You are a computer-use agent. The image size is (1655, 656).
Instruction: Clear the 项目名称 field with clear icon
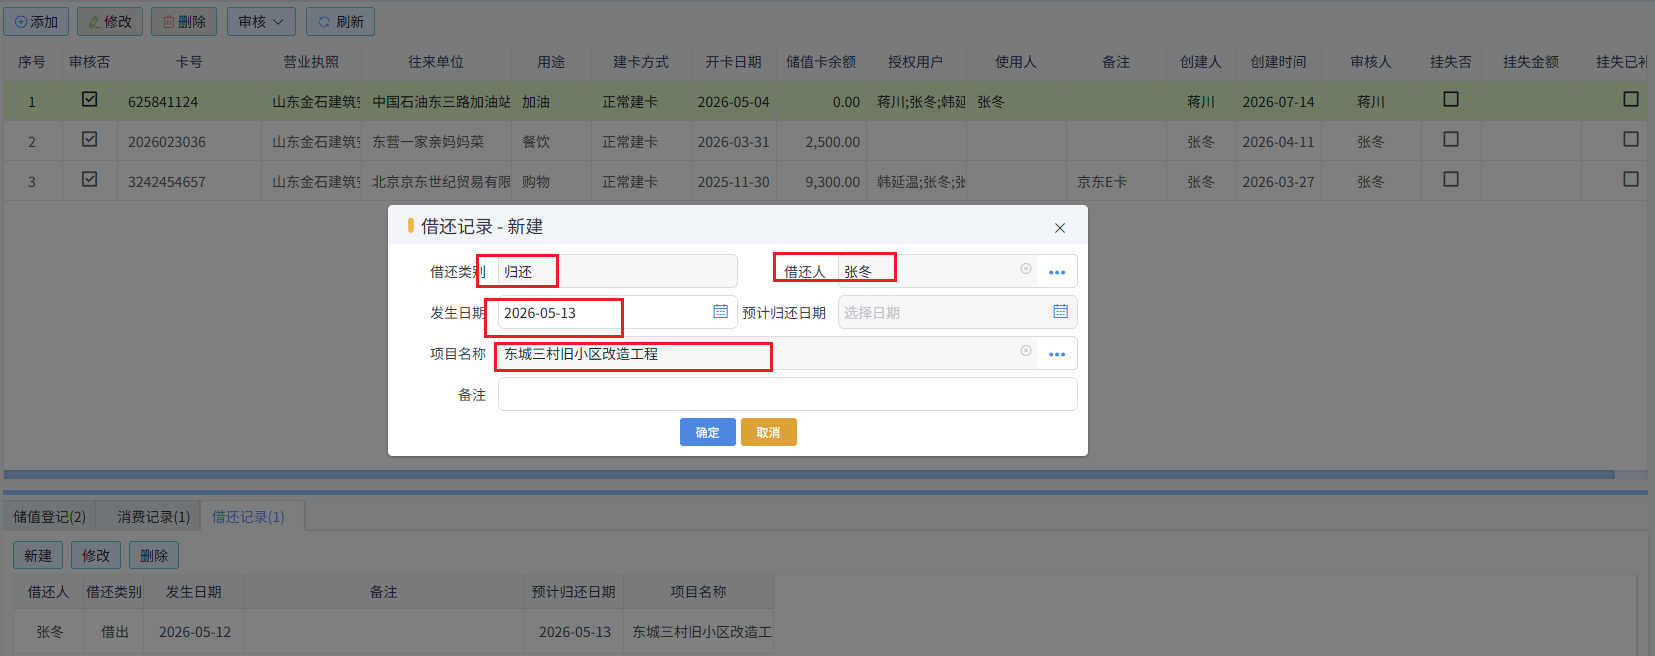1026,351
